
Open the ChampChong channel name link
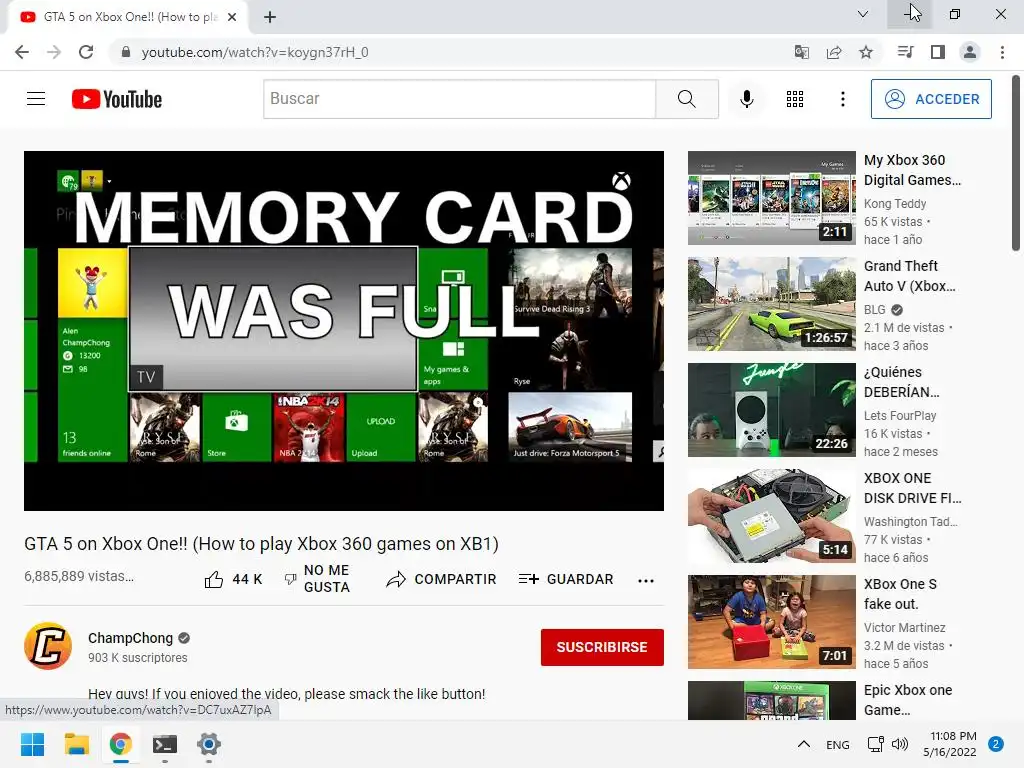coord(131,638)
